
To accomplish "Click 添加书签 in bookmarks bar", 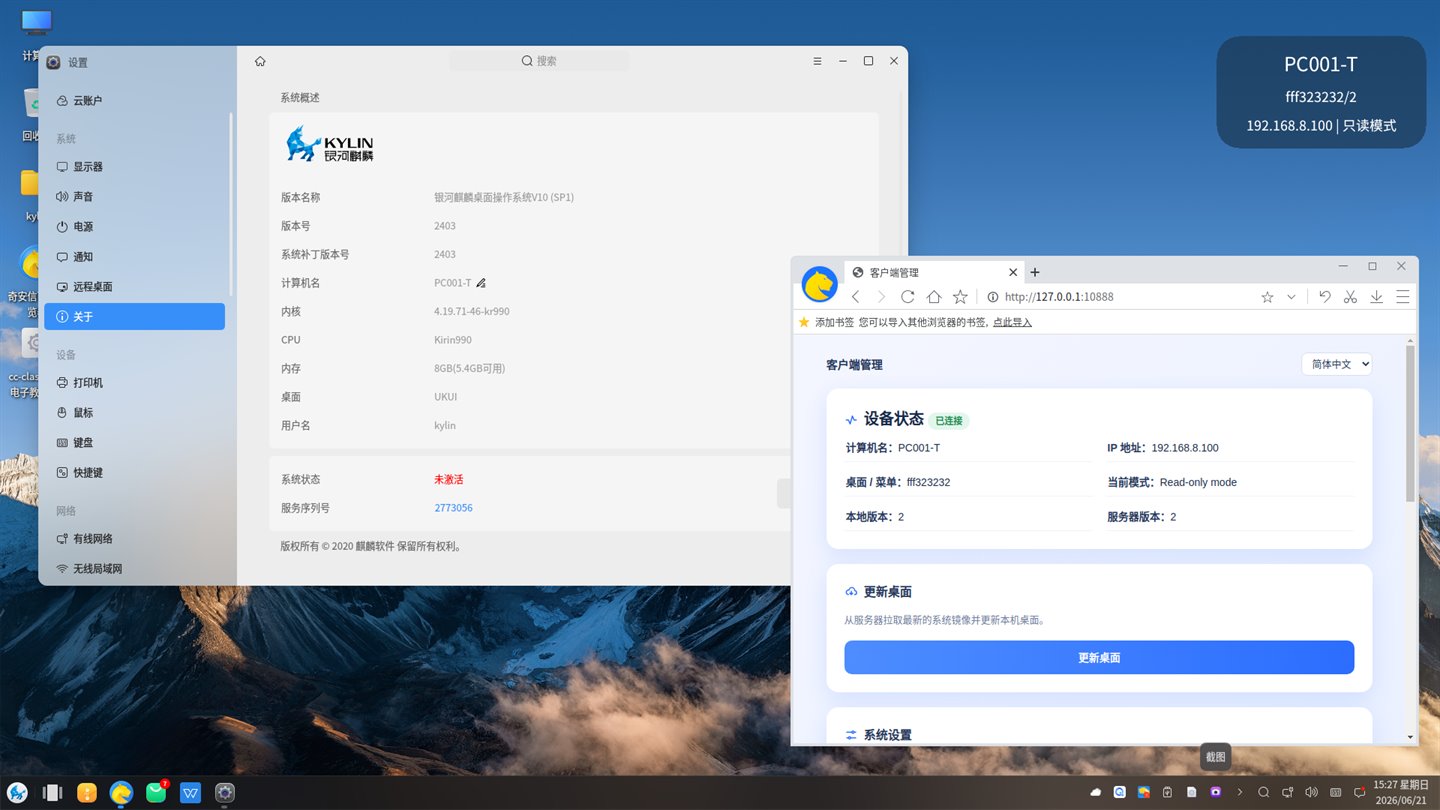I will 826,323.
